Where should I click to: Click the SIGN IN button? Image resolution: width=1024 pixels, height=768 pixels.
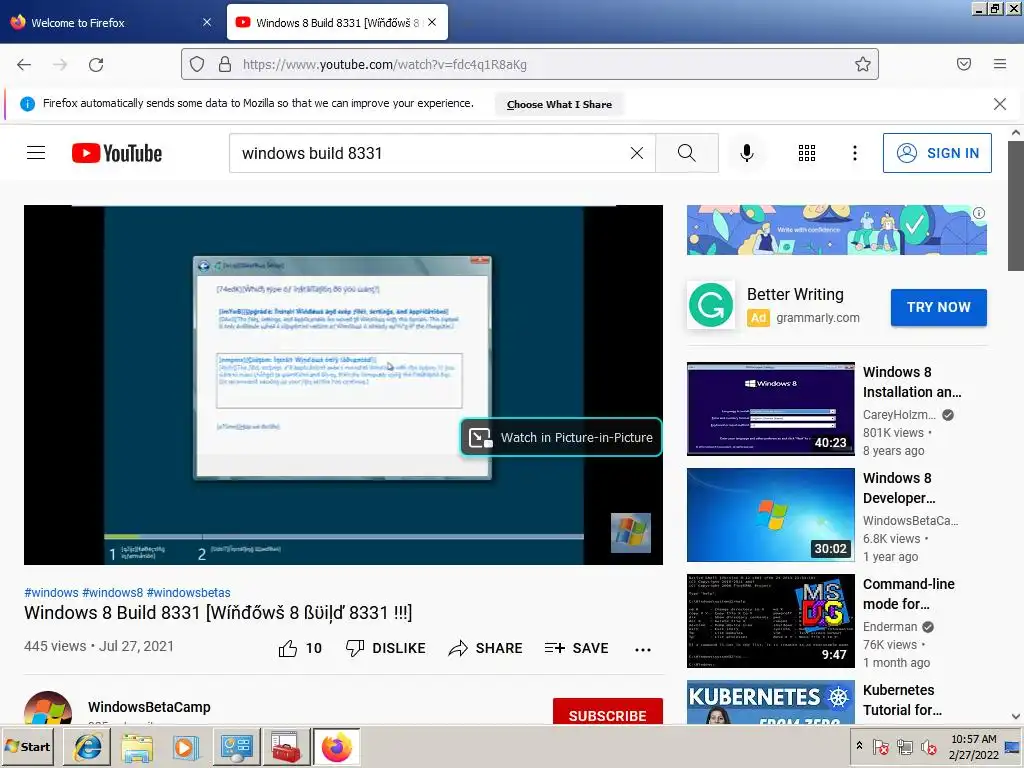936,153
